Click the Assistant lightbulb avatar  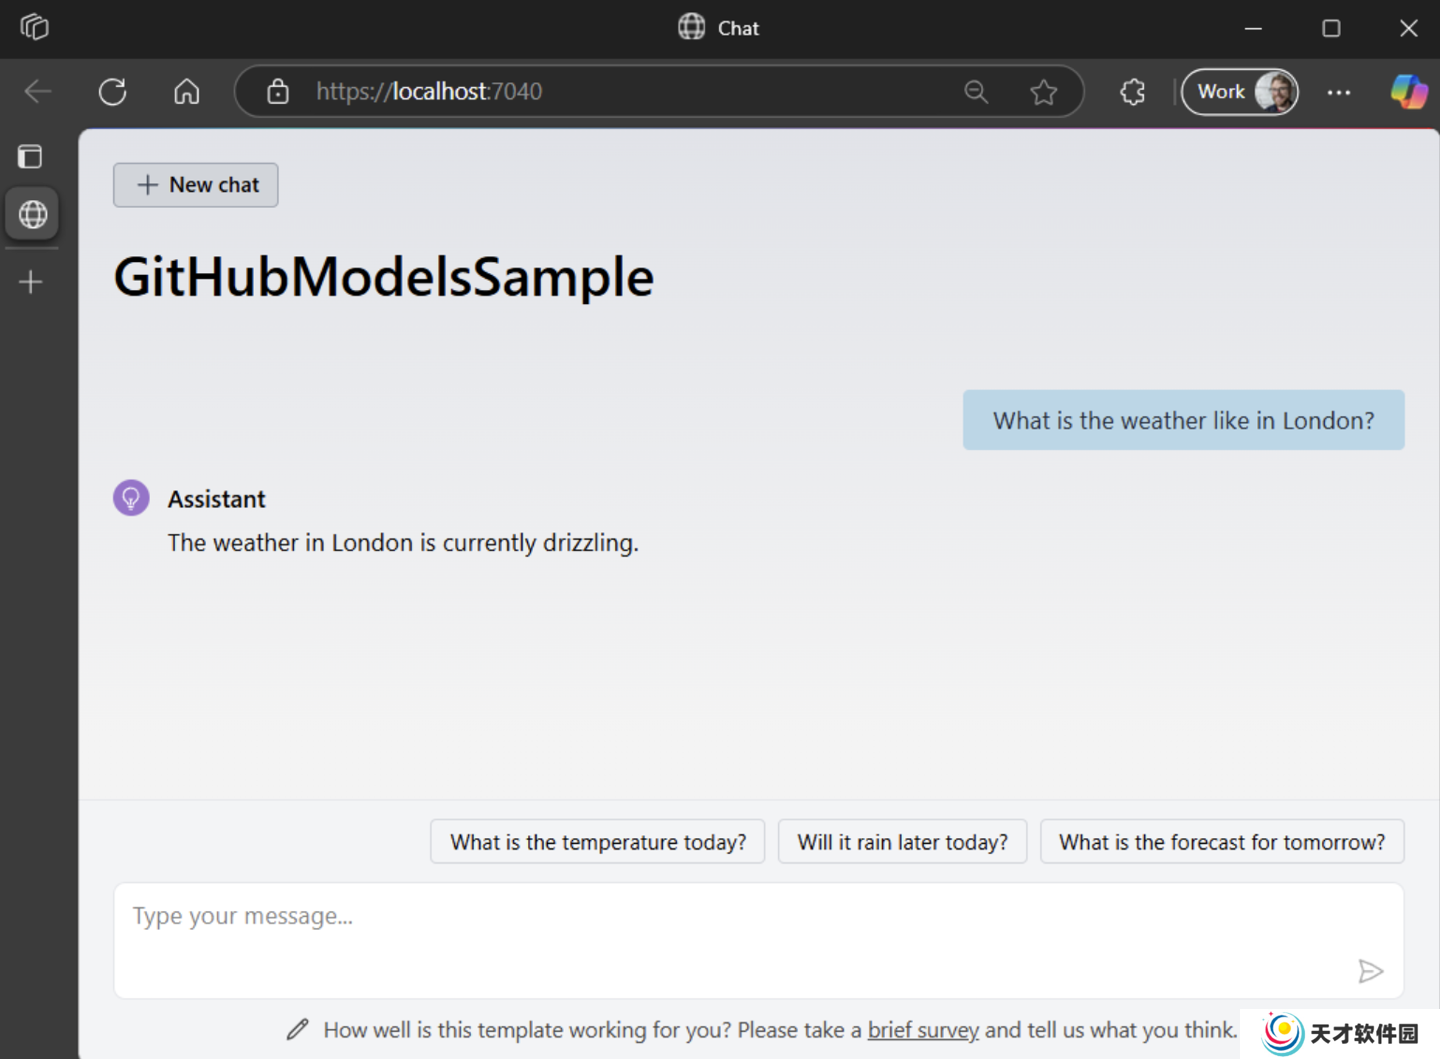point(131,498)
